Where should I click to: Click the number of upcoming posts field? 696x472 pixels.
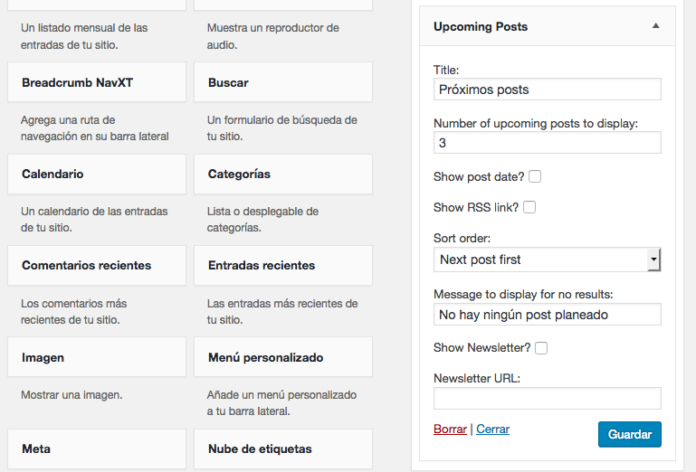(x=547, y=143)
